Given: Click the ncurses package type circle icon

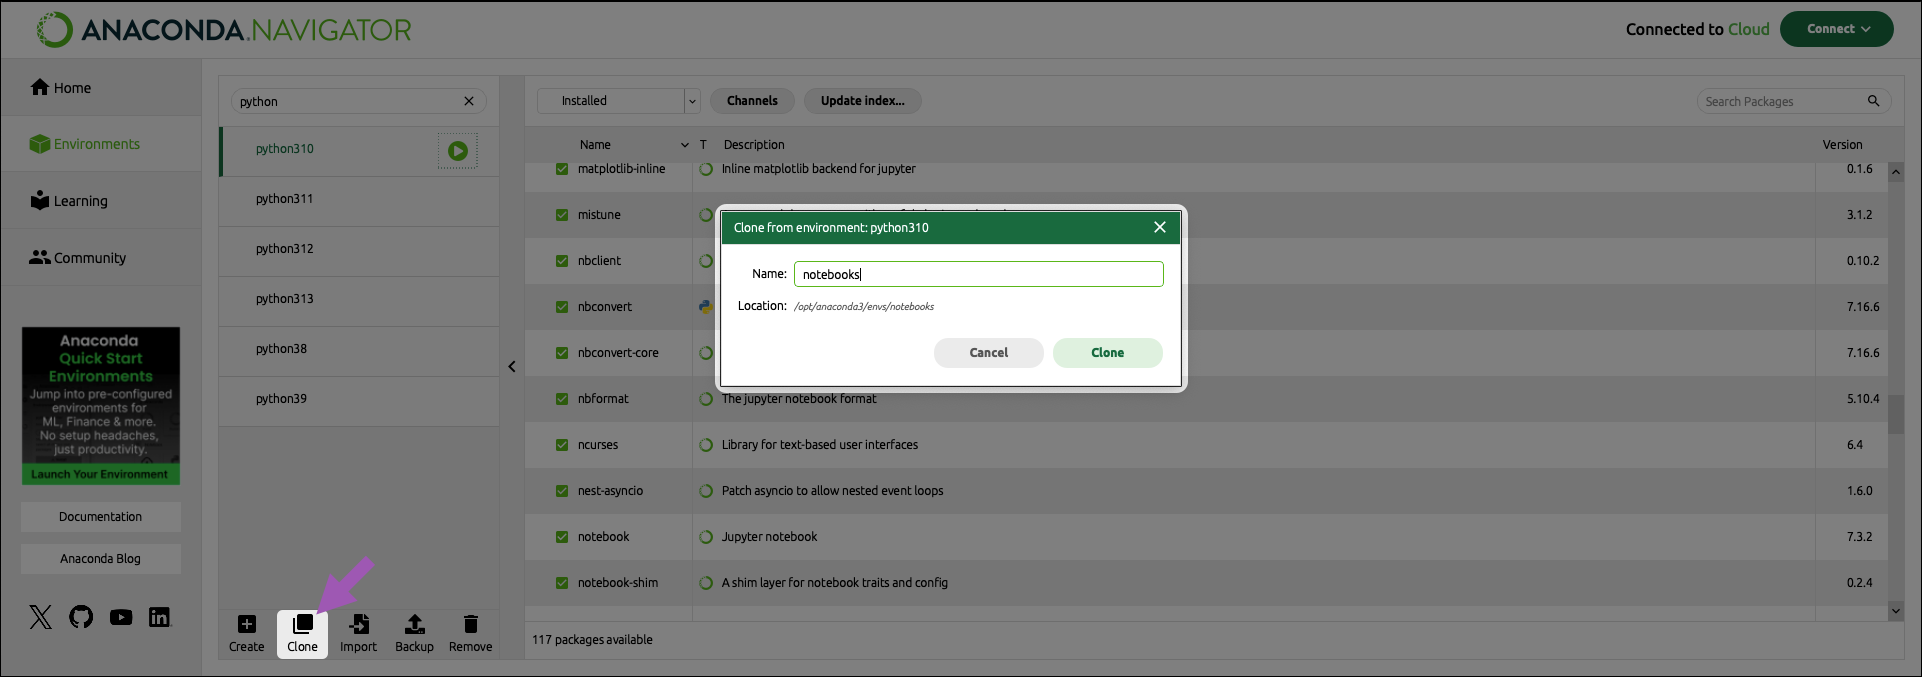Looking at the screenshot, I should click(x=706, y=445).
